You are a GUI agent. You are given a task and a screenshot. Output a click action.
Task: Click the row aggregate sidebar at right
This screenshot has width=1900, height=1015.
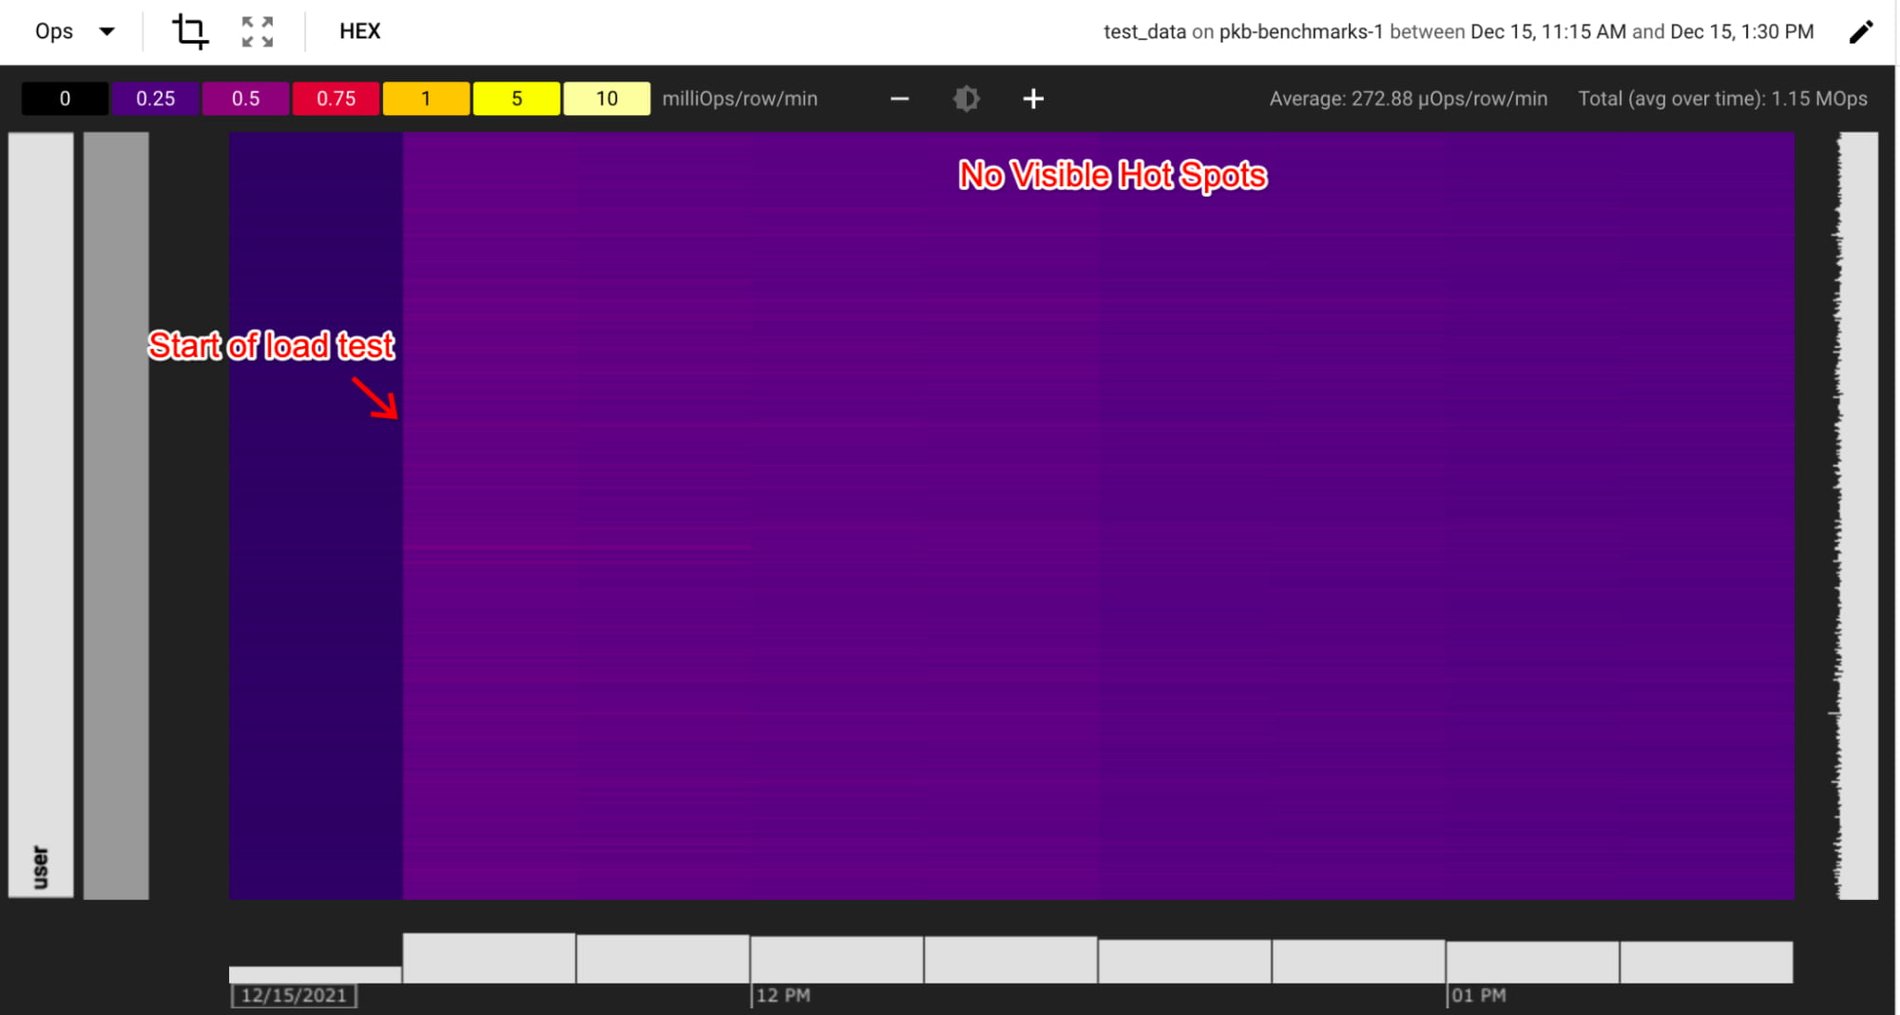1857,515
